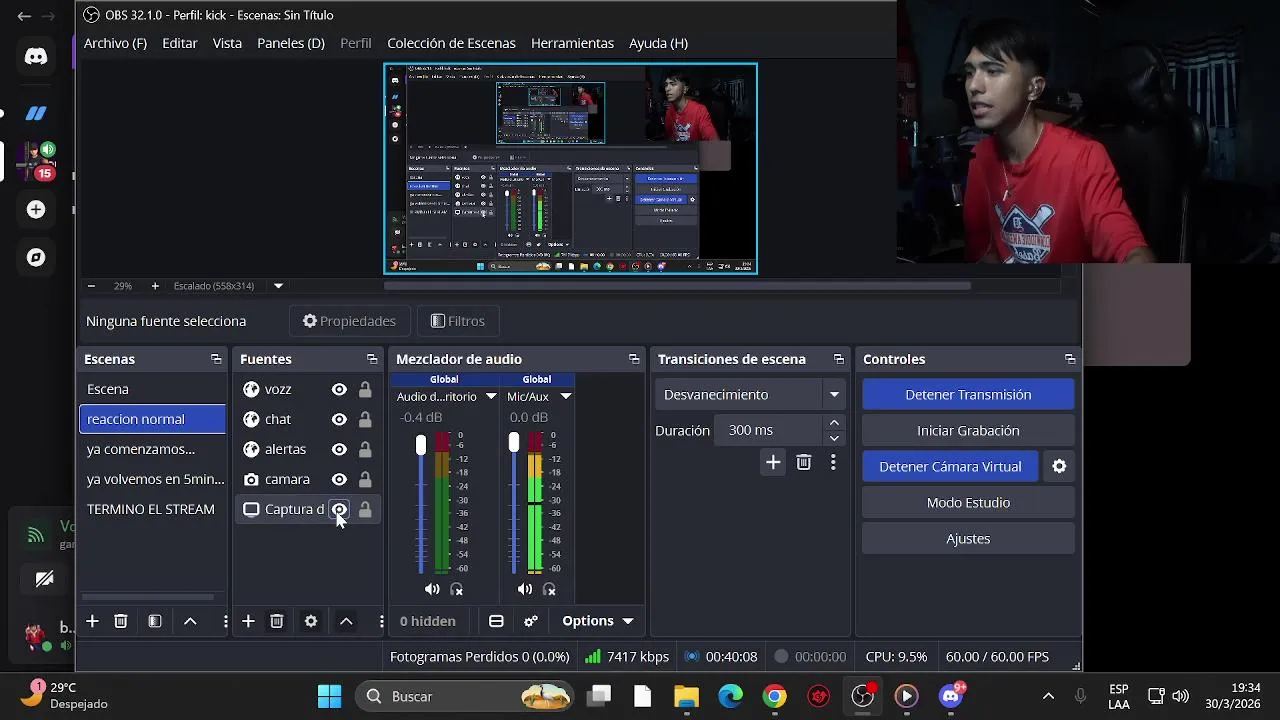Open Archivo menu
1280x720 pixels.
point(115,43)
